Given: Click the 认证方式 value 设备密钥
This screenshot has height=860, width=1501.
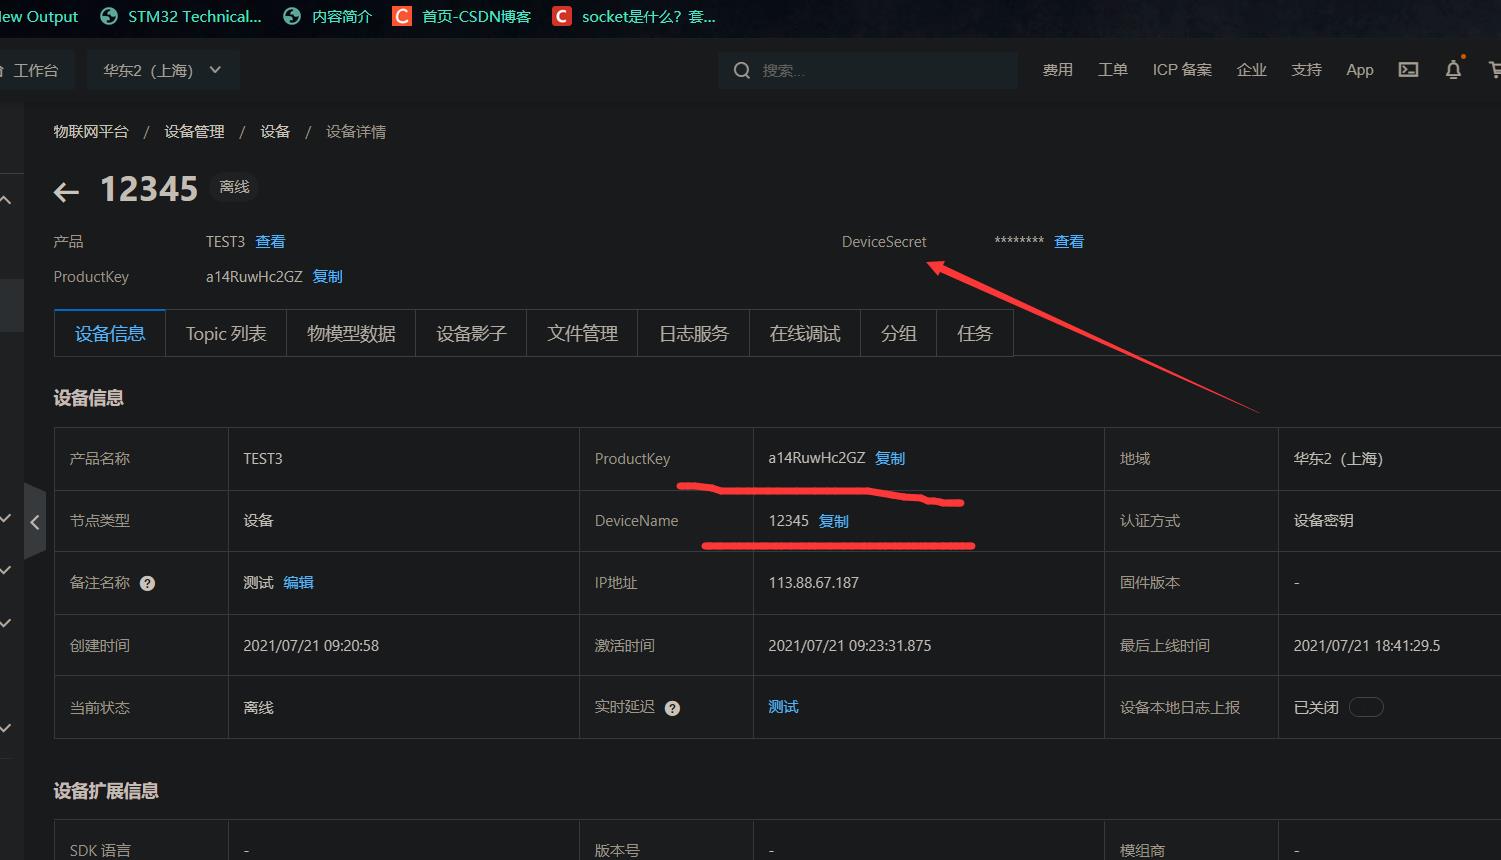Looking at the screenshot, I should click(x=1323, y=521).
